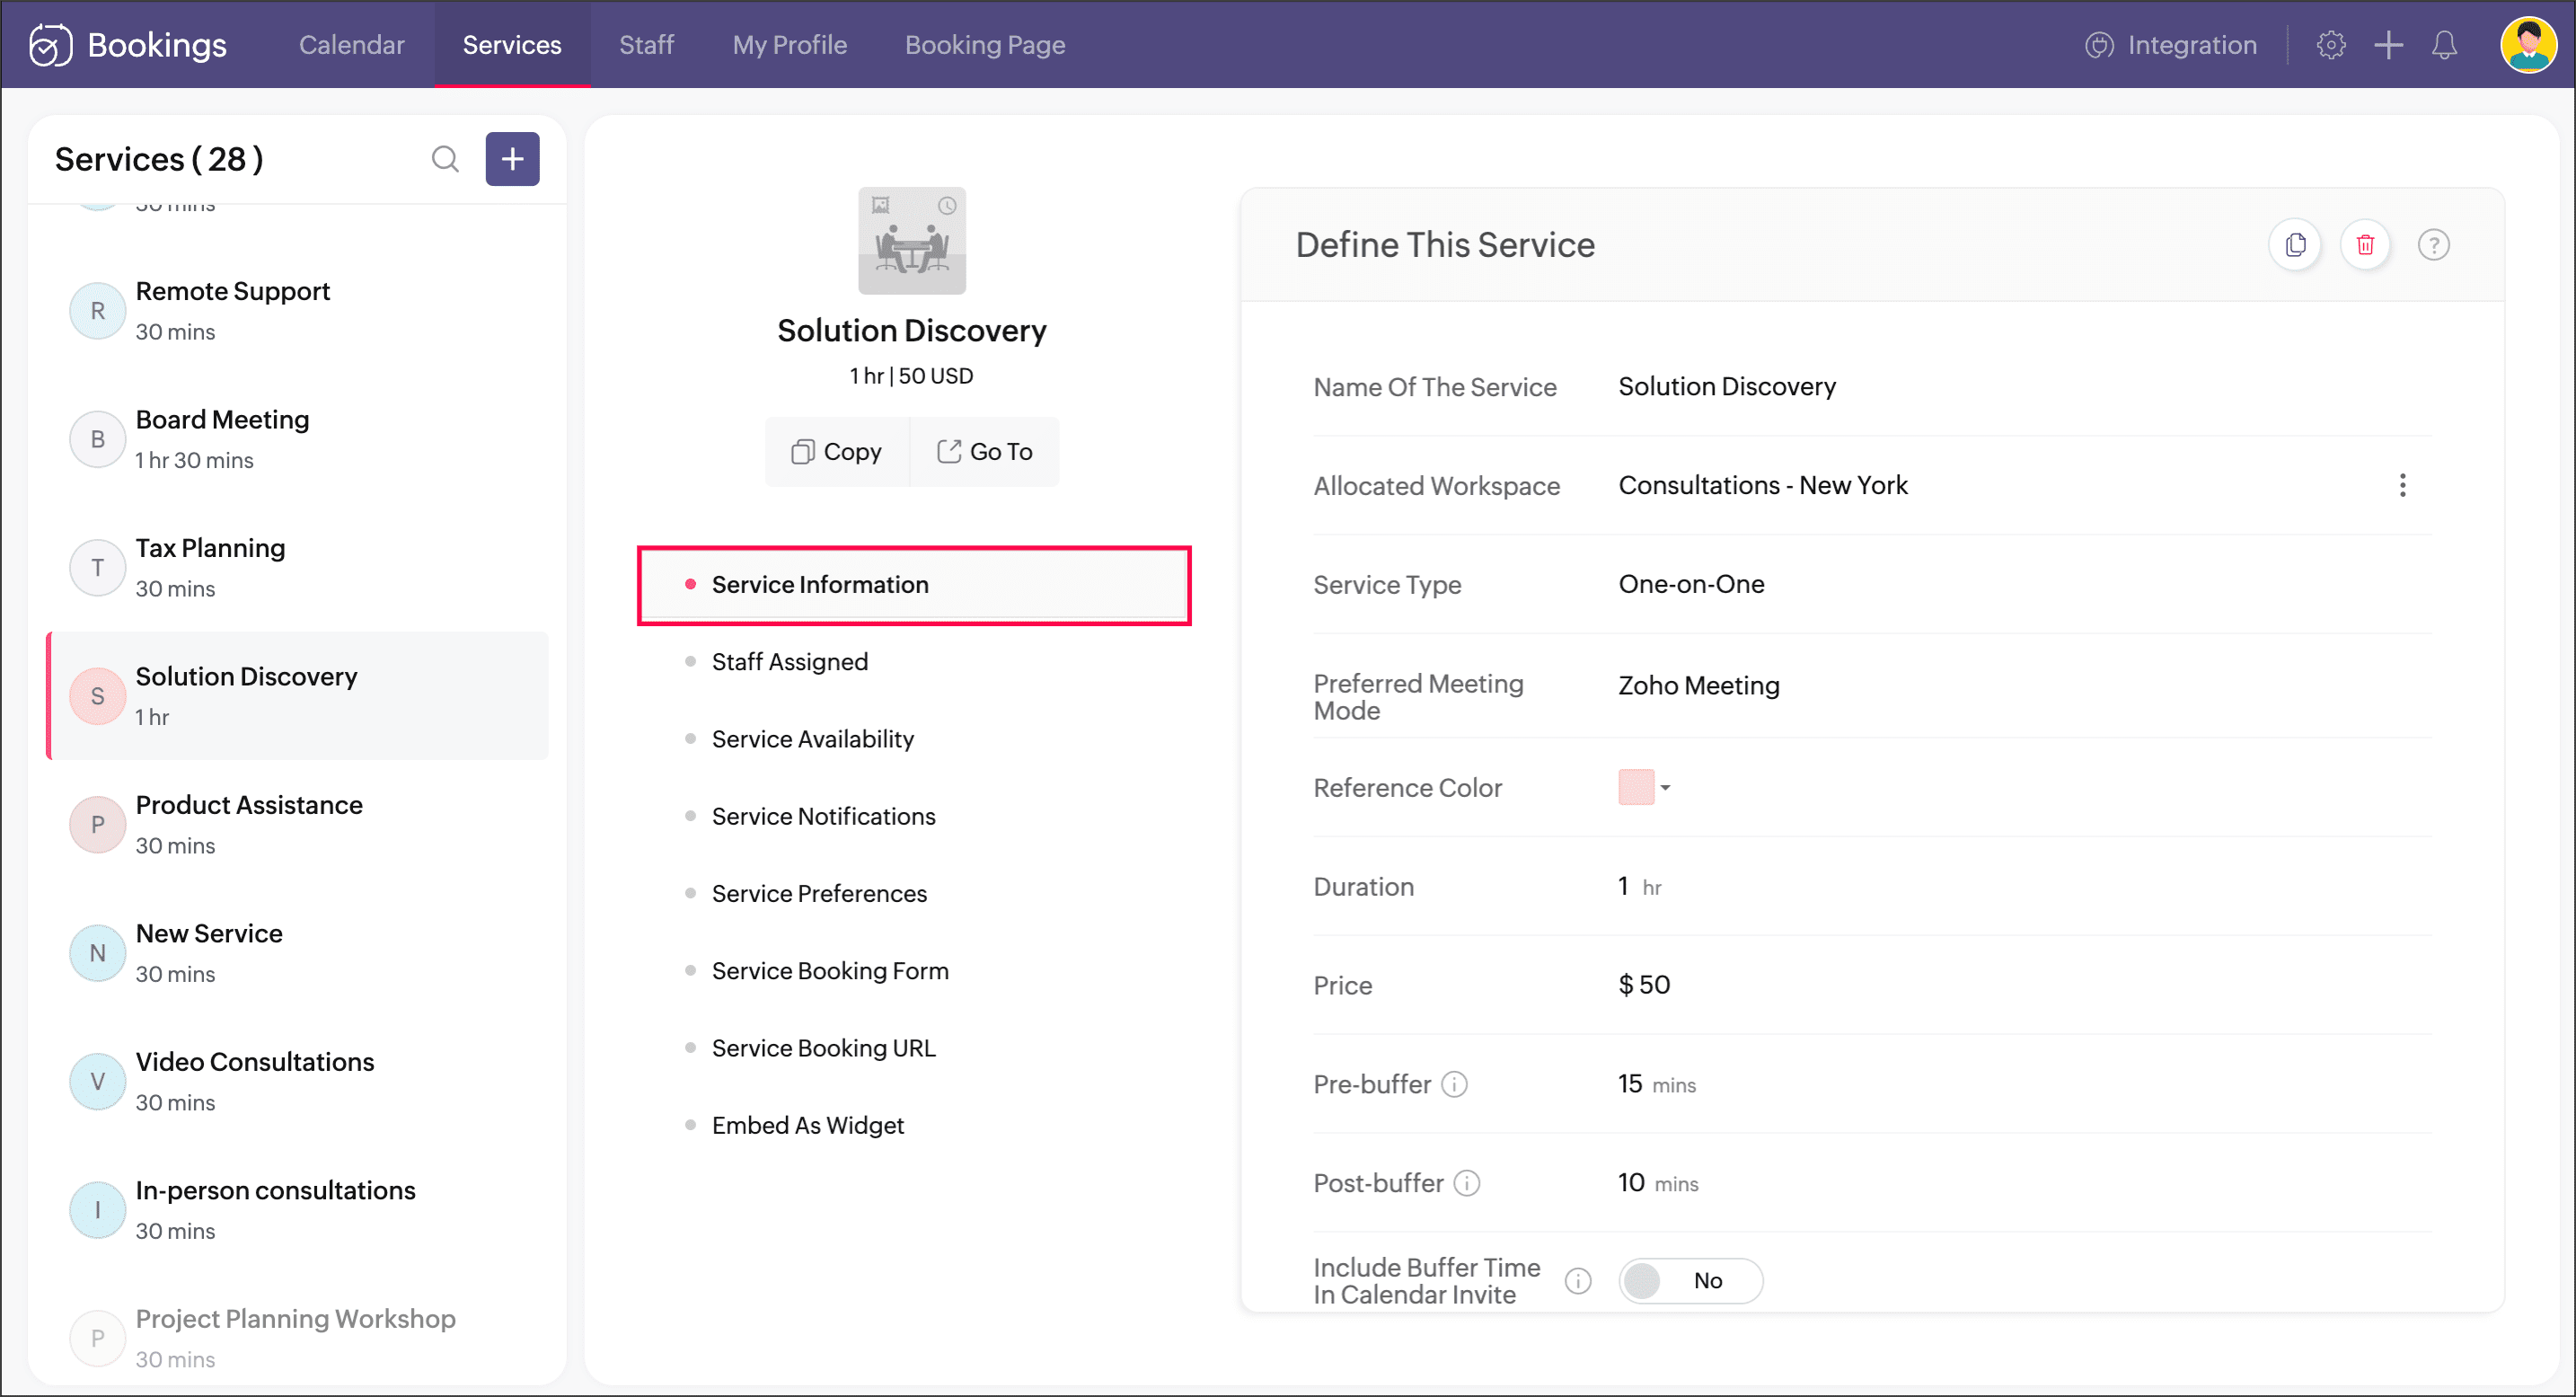Viewport: 2576px width, 1397px height.
Task: Click the info icon for Include Buffer Time
Action: [1578, 1281]
